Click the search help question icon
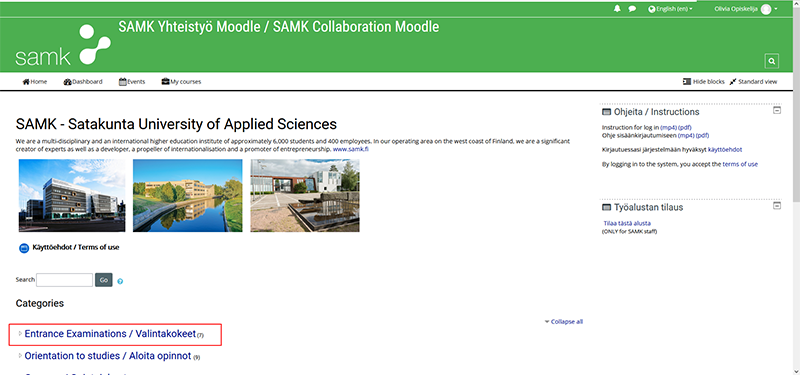The image size is (800, 375). [x=120, y=281]
